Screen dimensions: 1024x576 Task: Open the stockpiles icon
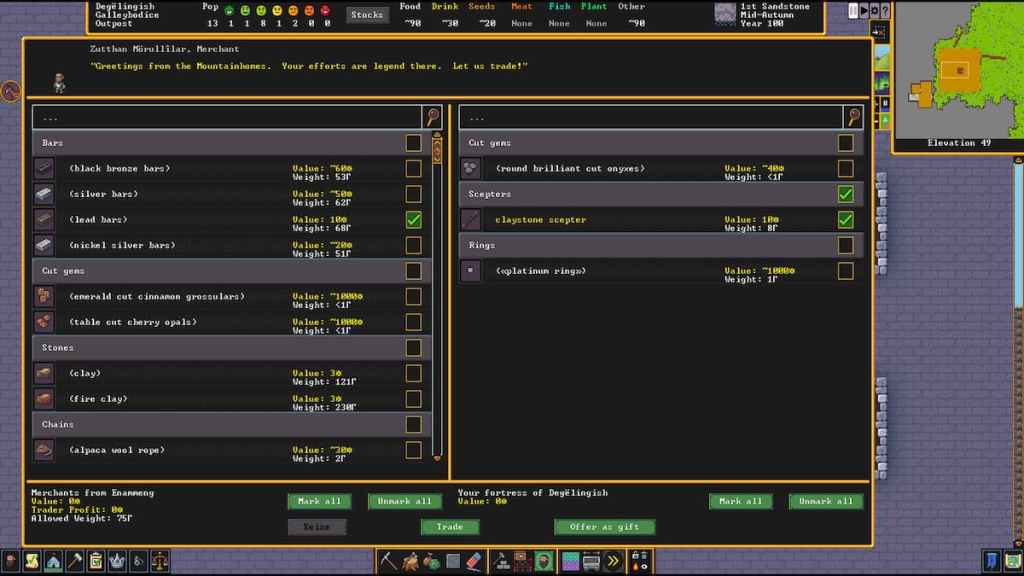pos(522,561)
